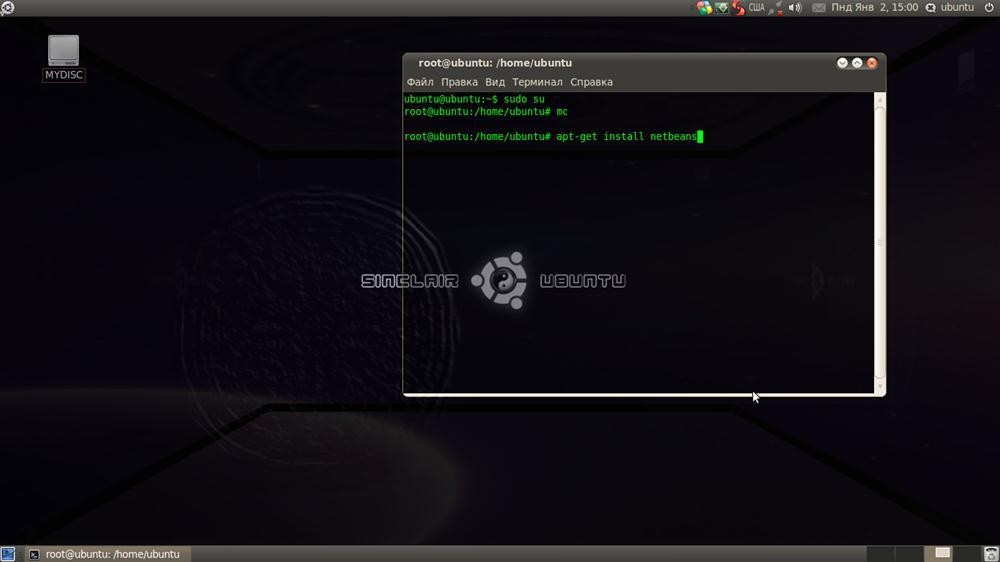Open the network connection tray icon
This screenshot has width=1000, height=562.
pyautogui.click(x=776, y=8)
